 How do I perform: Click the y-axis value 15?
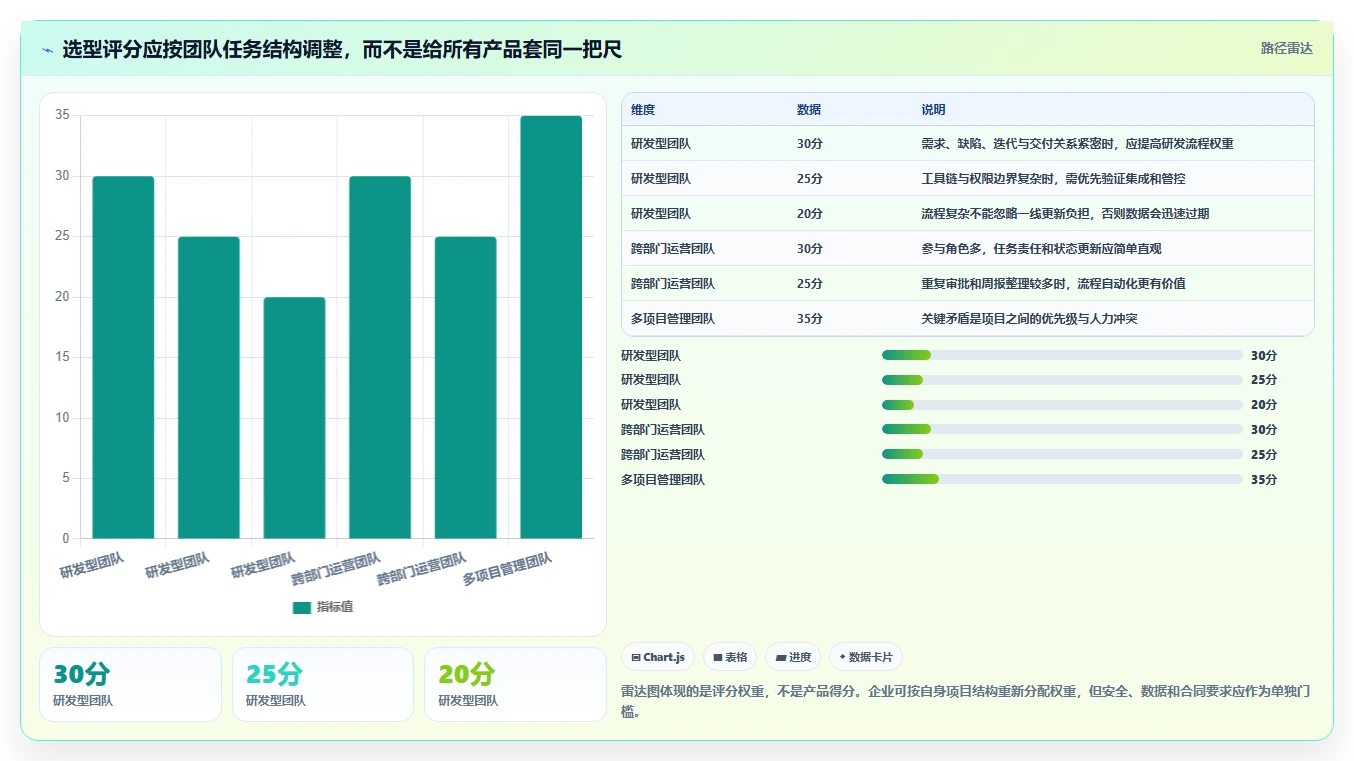[62, 357]
